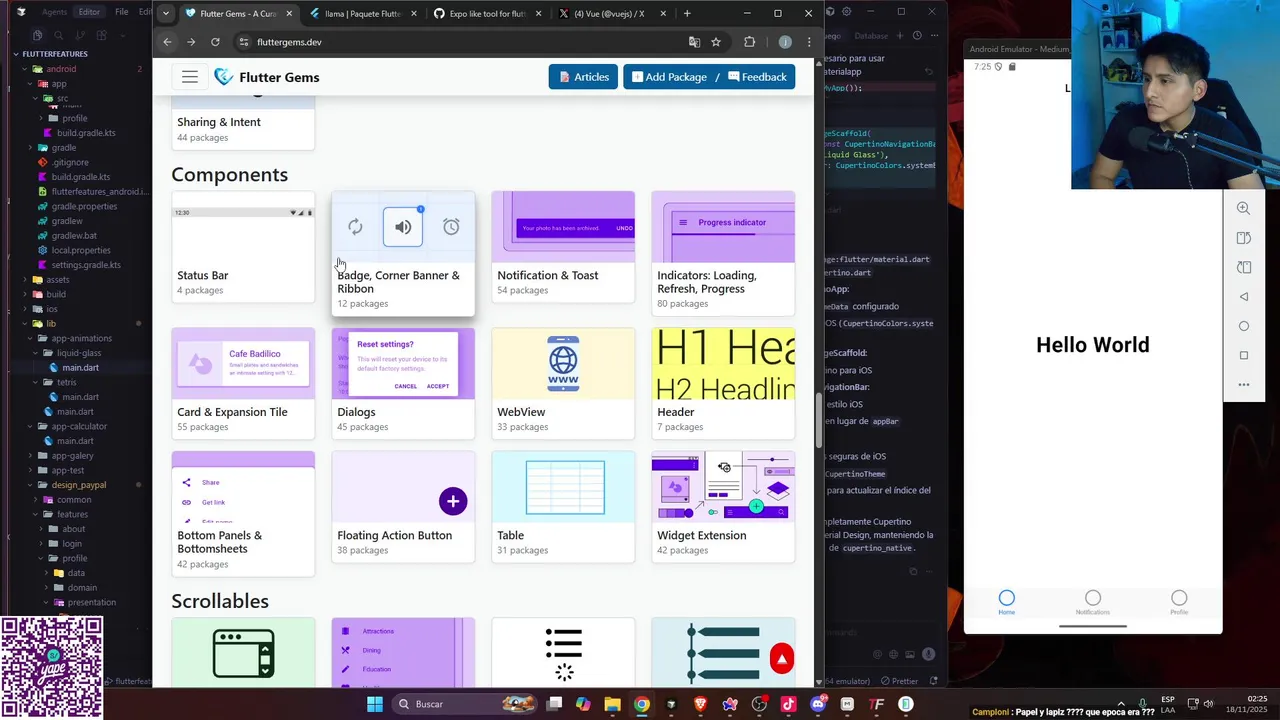Open browser three-dot menu
This screenshot has width=1280, height=720.
click(807, 42)
